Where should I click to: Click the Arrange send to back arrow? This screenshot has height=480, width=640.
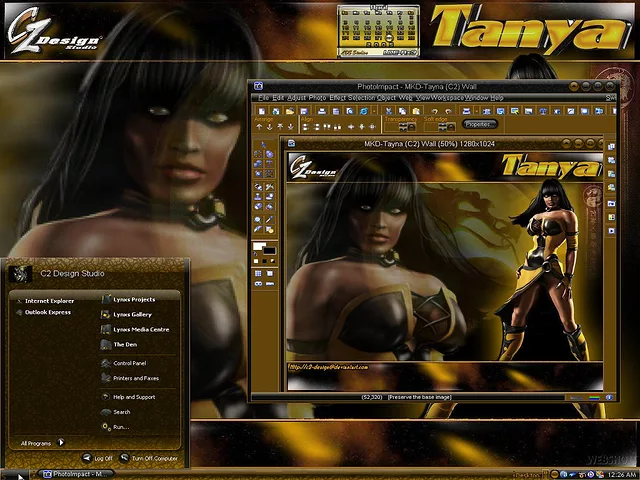291,127
